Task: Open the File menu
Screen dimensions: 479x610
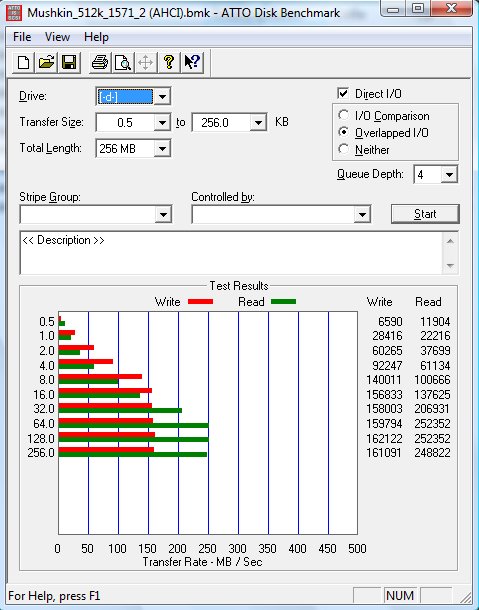Action: point(22,37)
